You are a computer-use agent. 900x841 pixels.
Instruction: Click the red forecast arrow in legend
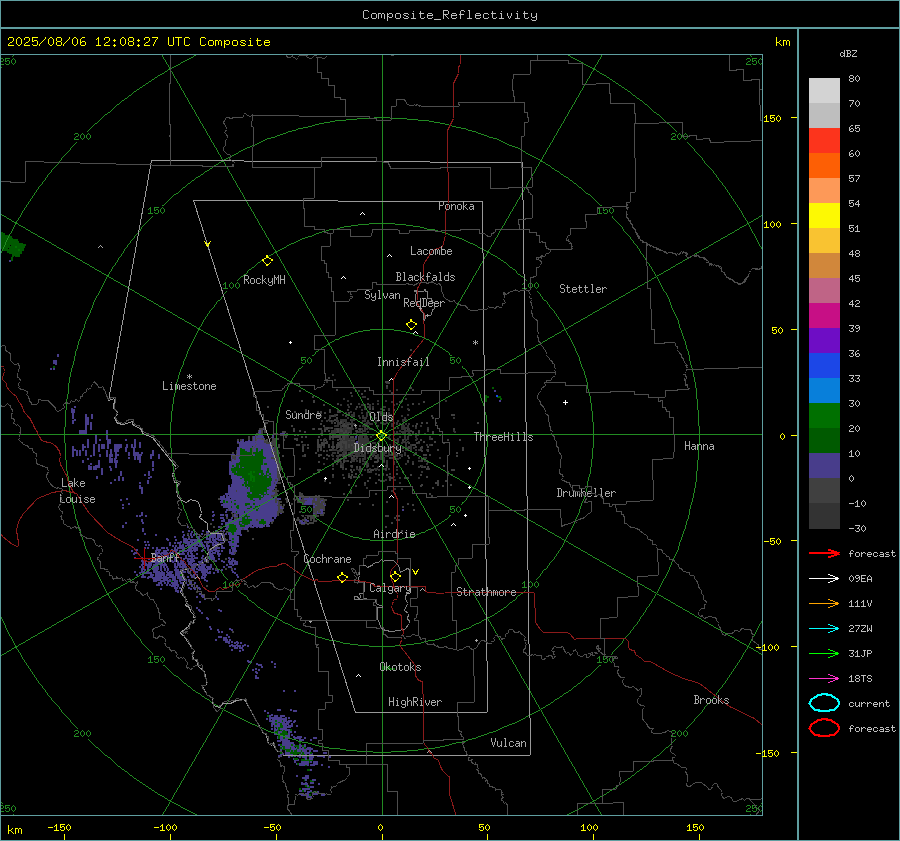(824, 553)
